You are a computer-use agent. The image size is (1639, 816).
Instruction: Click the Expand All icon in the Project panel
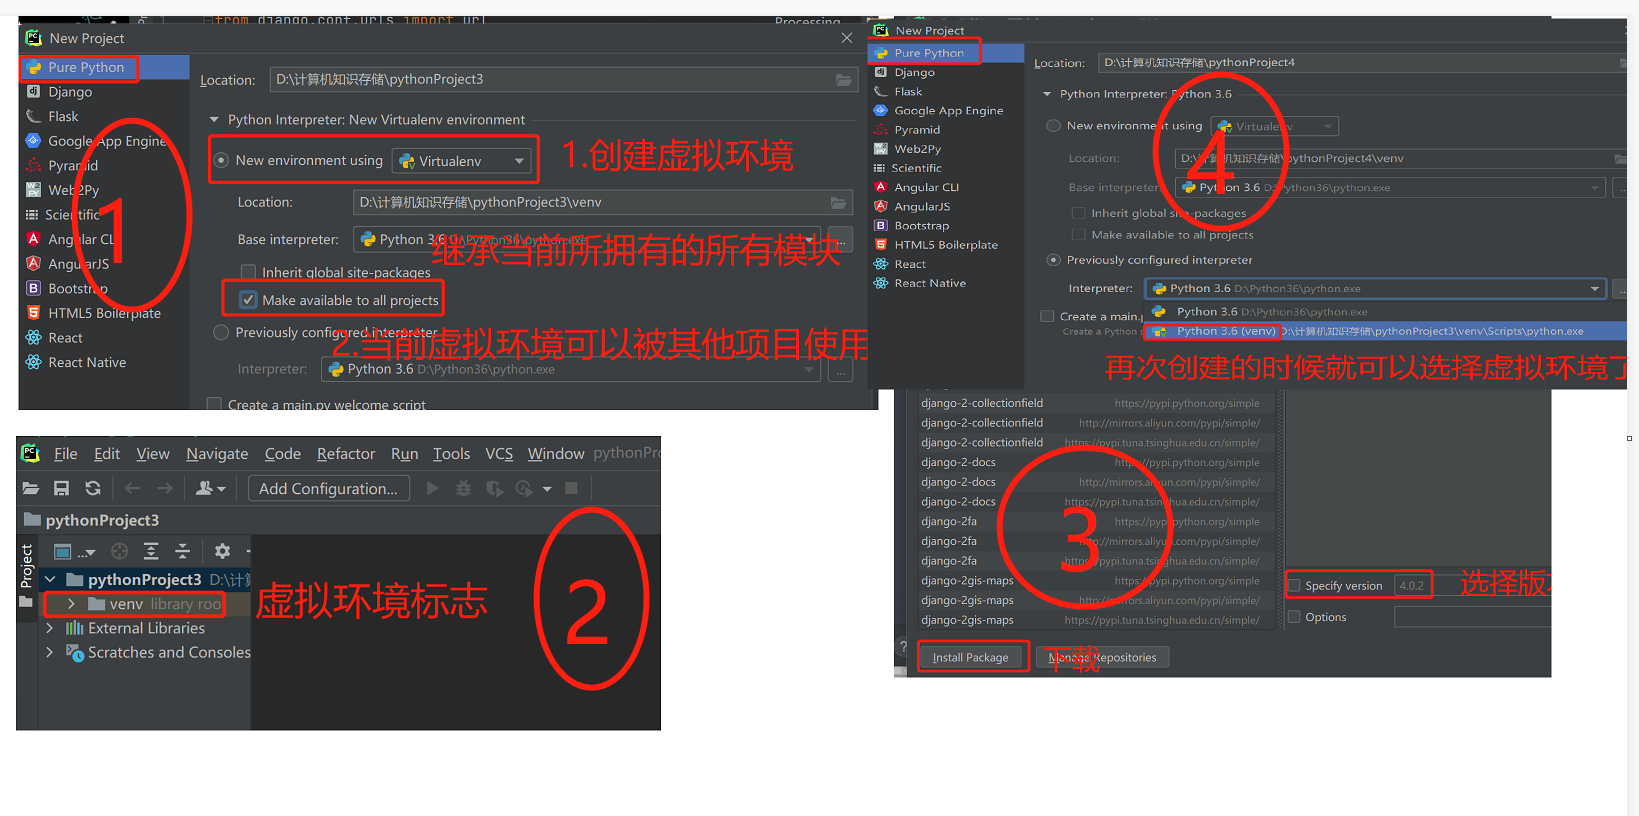click(x=151, y=551)
